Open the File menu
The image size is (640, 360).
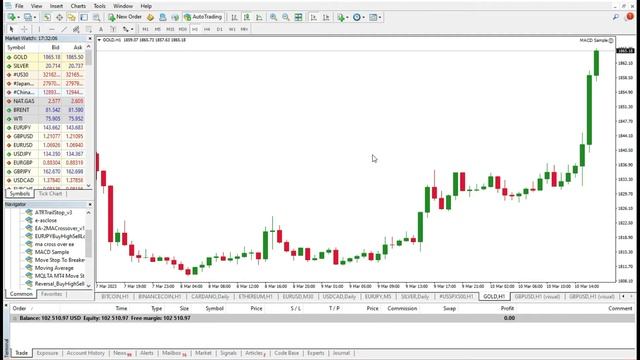[x=19, y=6]
